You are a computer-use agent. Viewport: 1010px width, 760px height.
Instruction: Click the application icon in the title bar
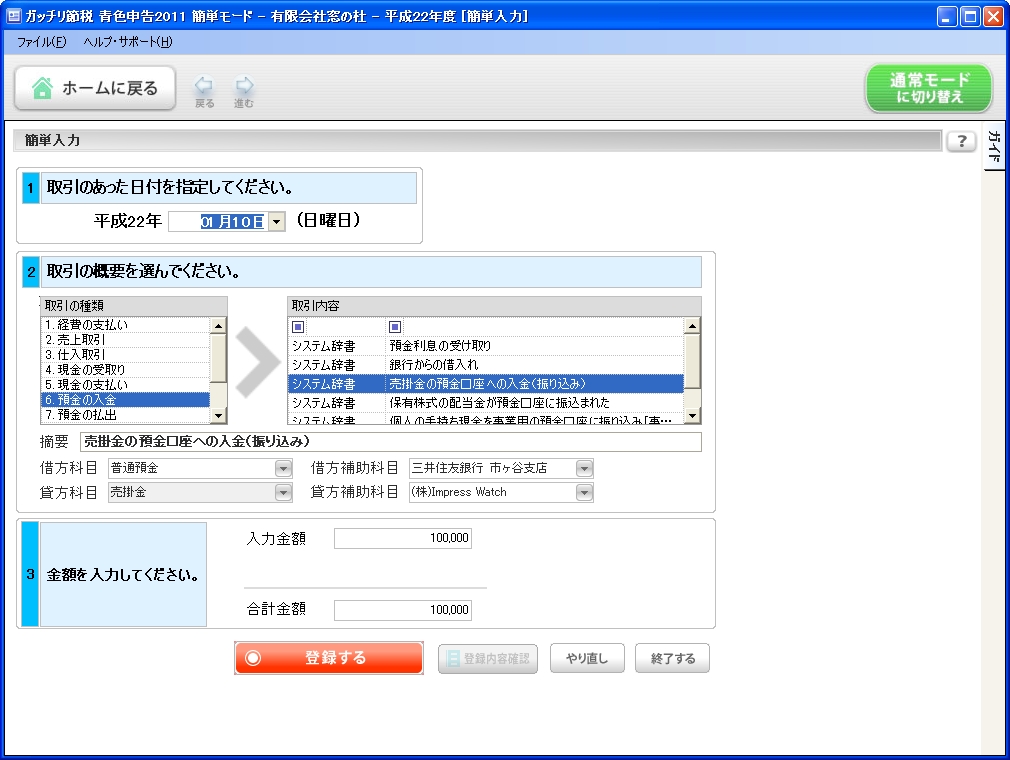14,15
